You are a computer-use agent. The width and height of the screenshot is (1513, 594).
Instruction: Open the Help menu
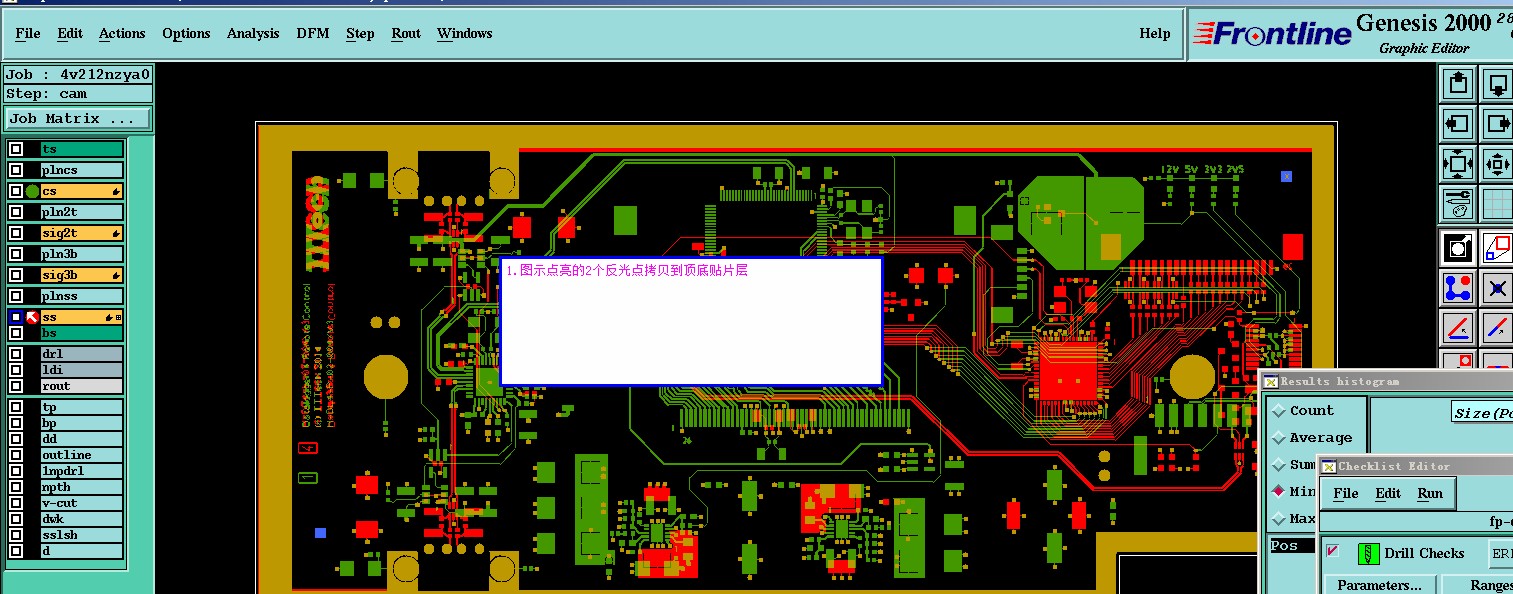pyautogui.click(x=1155, y=34)
